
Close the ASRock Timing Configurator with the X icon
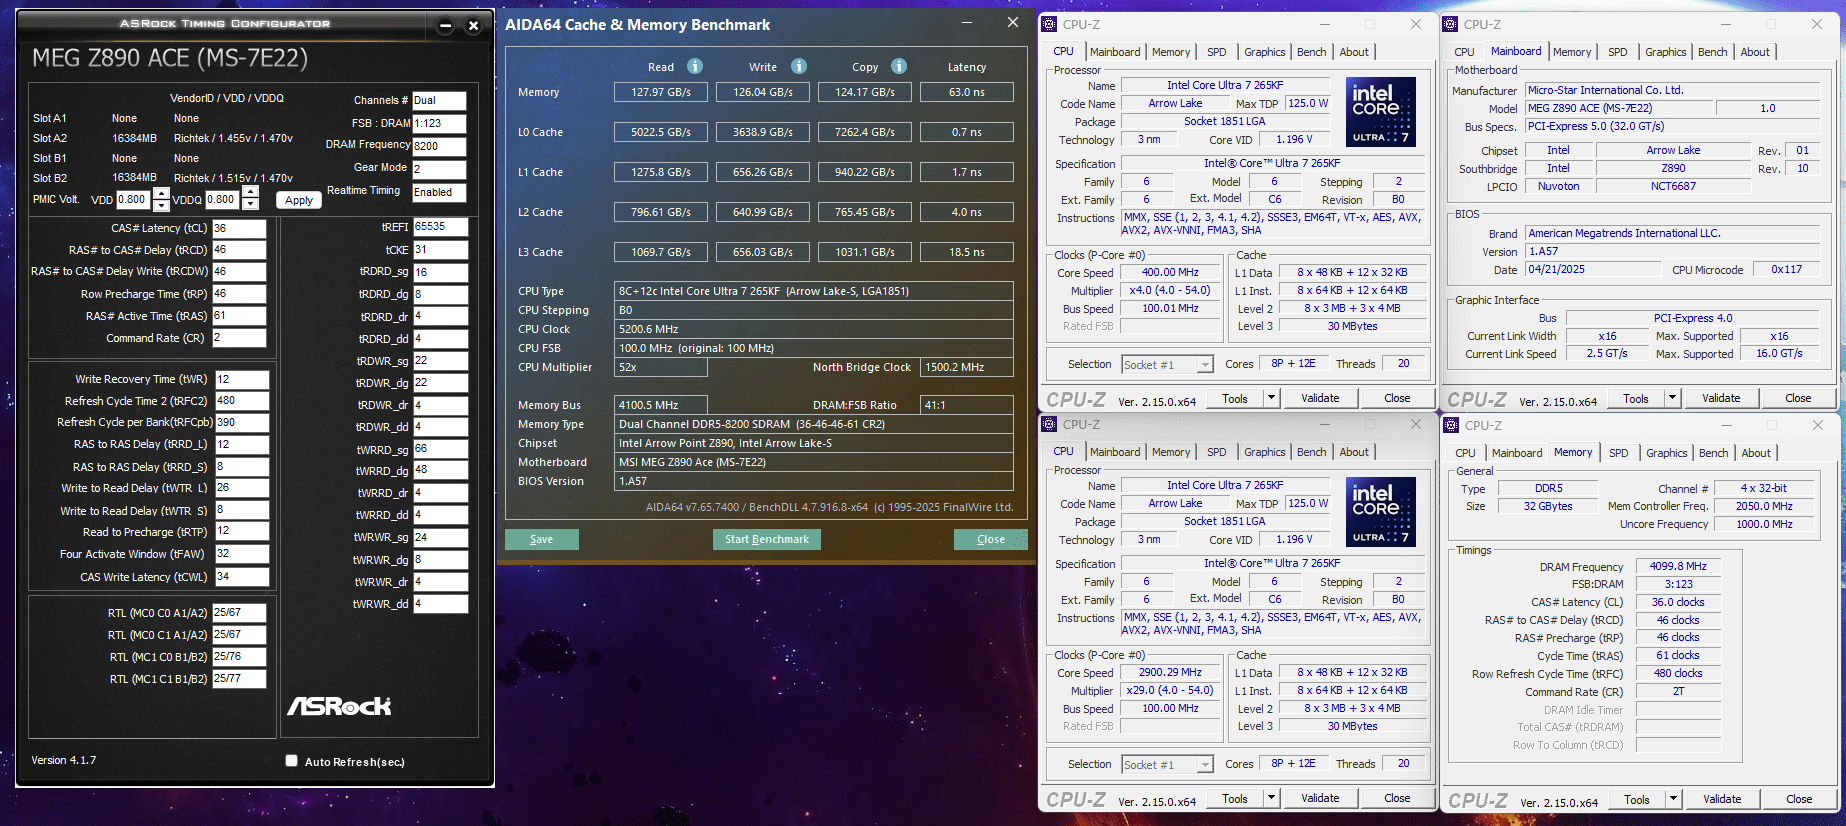click(474, 25)
